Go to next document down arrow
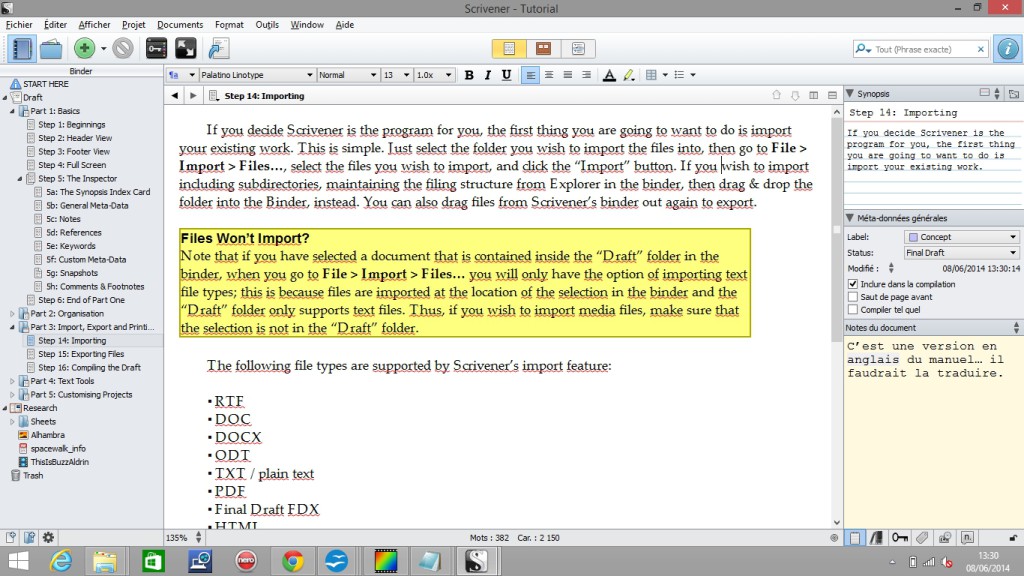The height and width of the screenshot is (576, 1024). coord(795,95)
